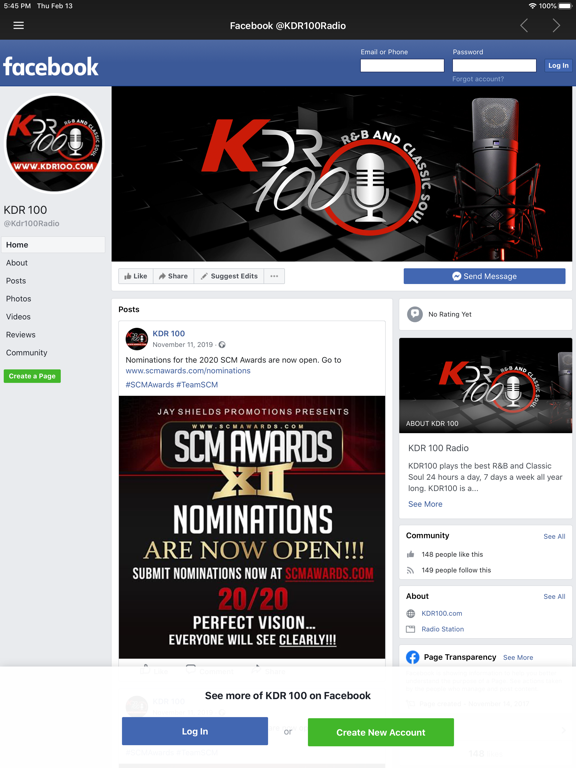
Task: Open the KDR100.com website link
Action: [x=441, y=613]
